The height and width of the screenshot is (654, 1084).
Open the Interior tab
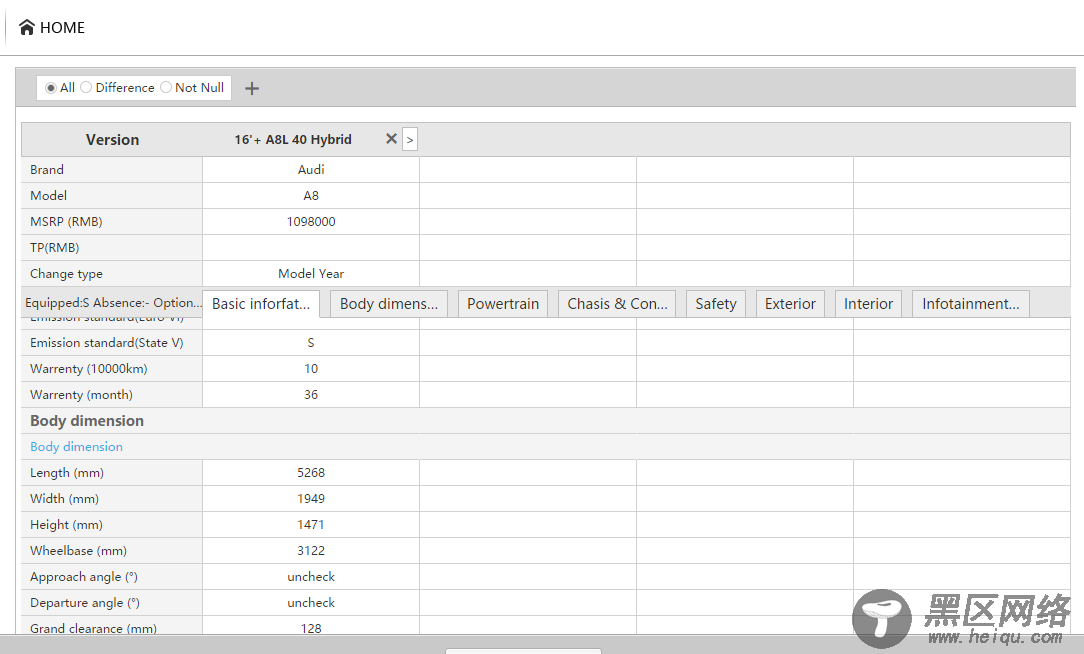point(868,304)
